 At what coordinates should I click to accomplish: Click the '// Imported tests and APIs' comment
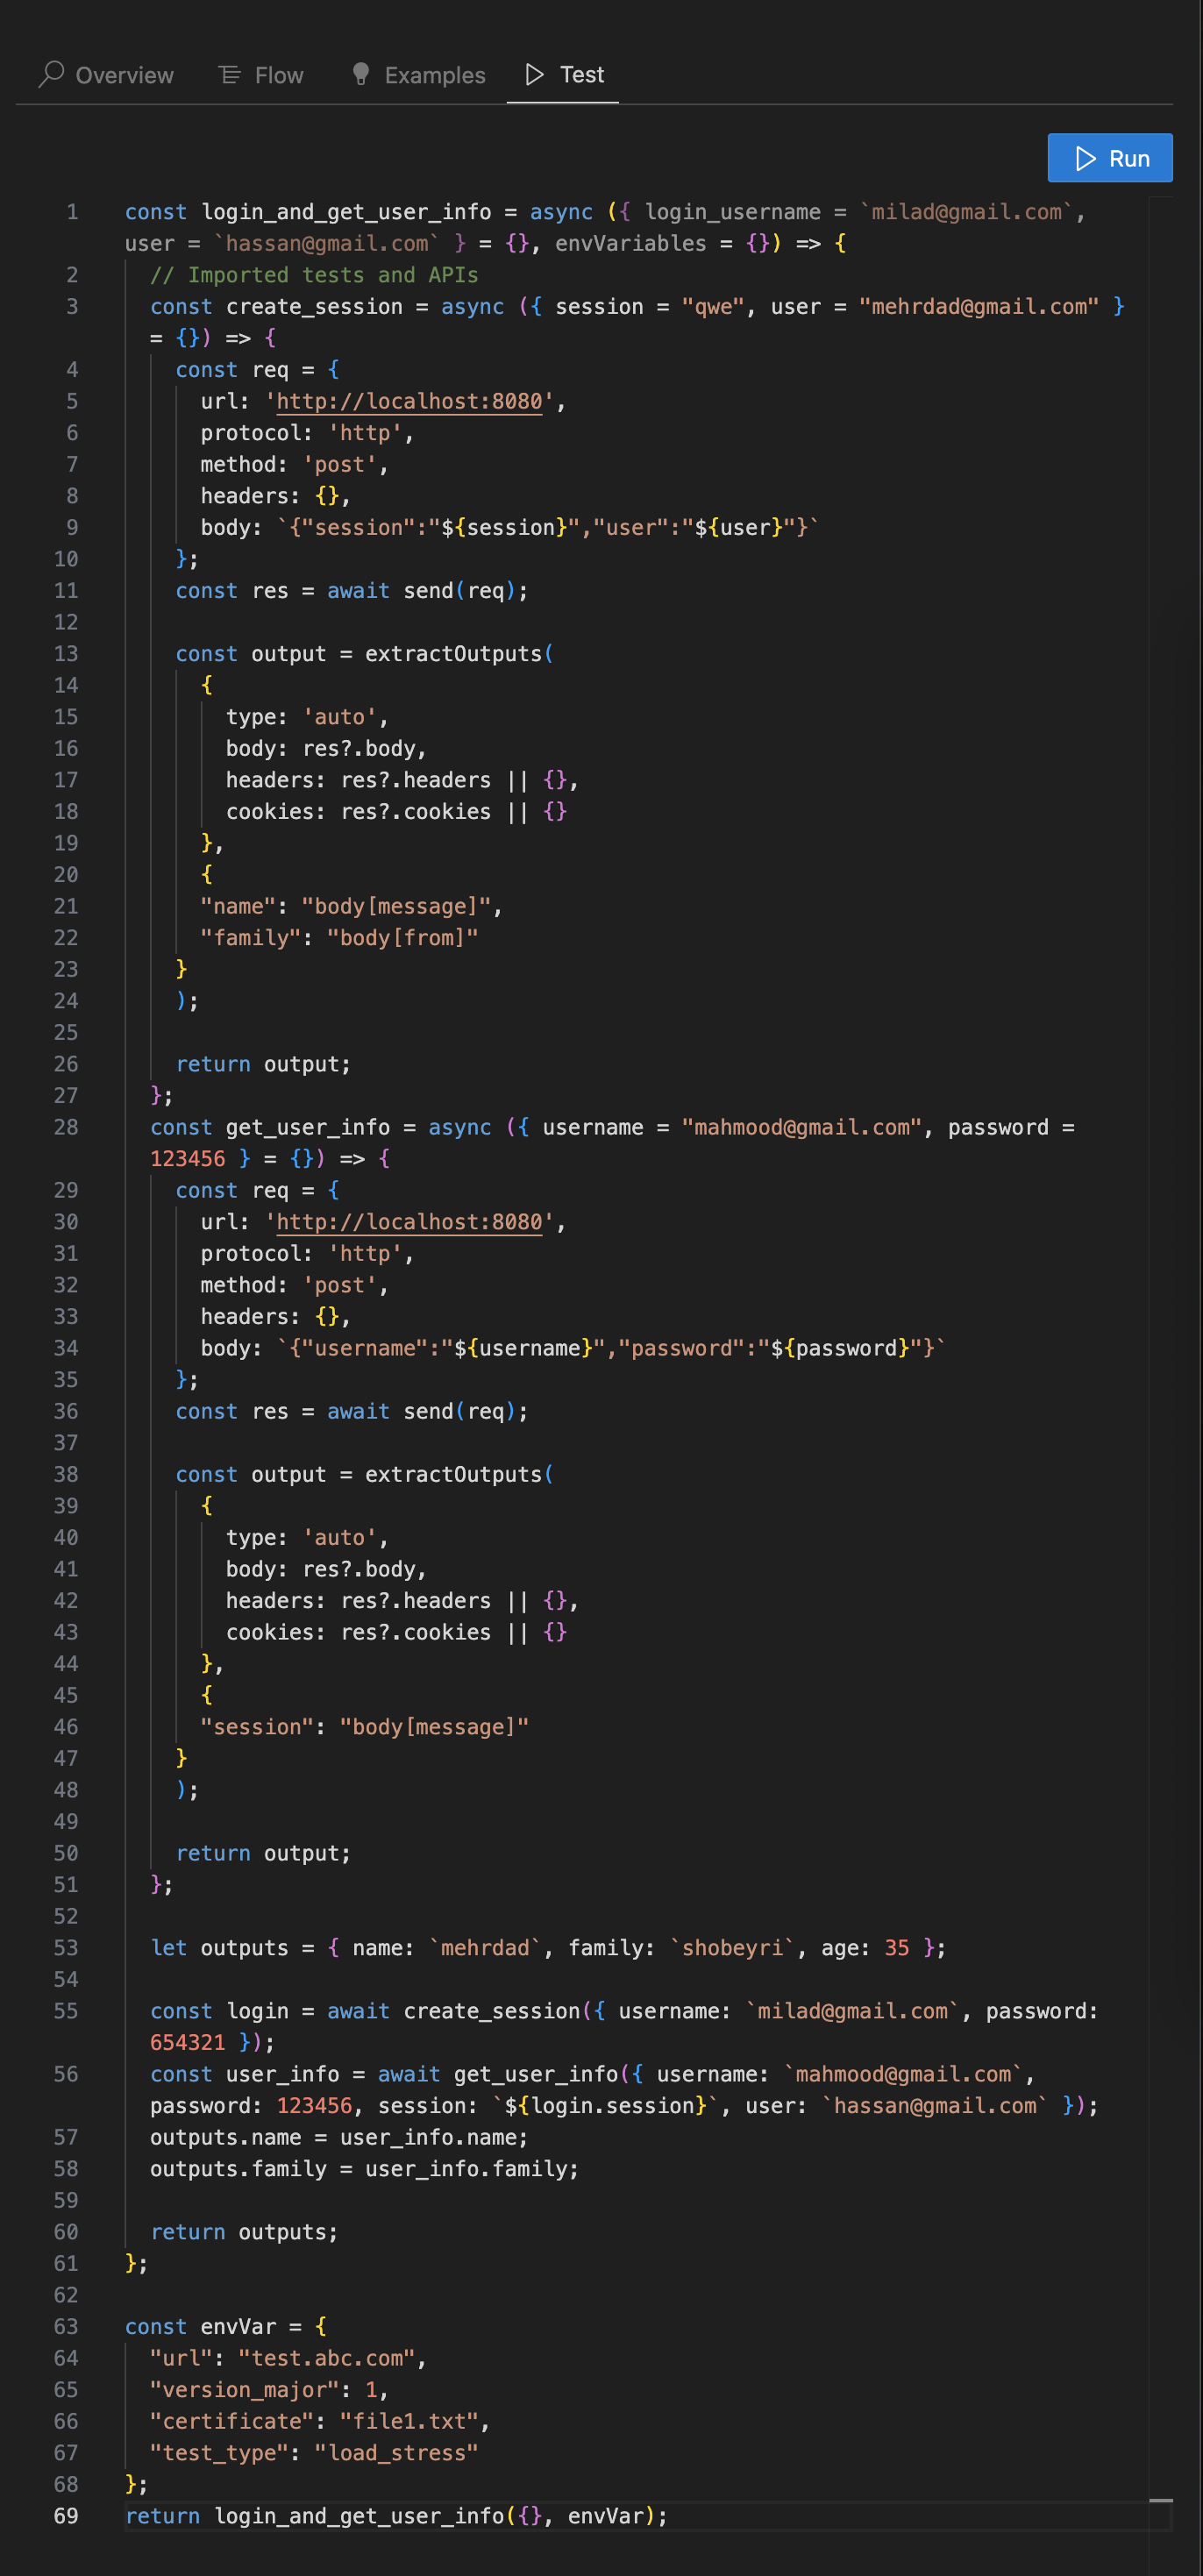click(314, 275)
